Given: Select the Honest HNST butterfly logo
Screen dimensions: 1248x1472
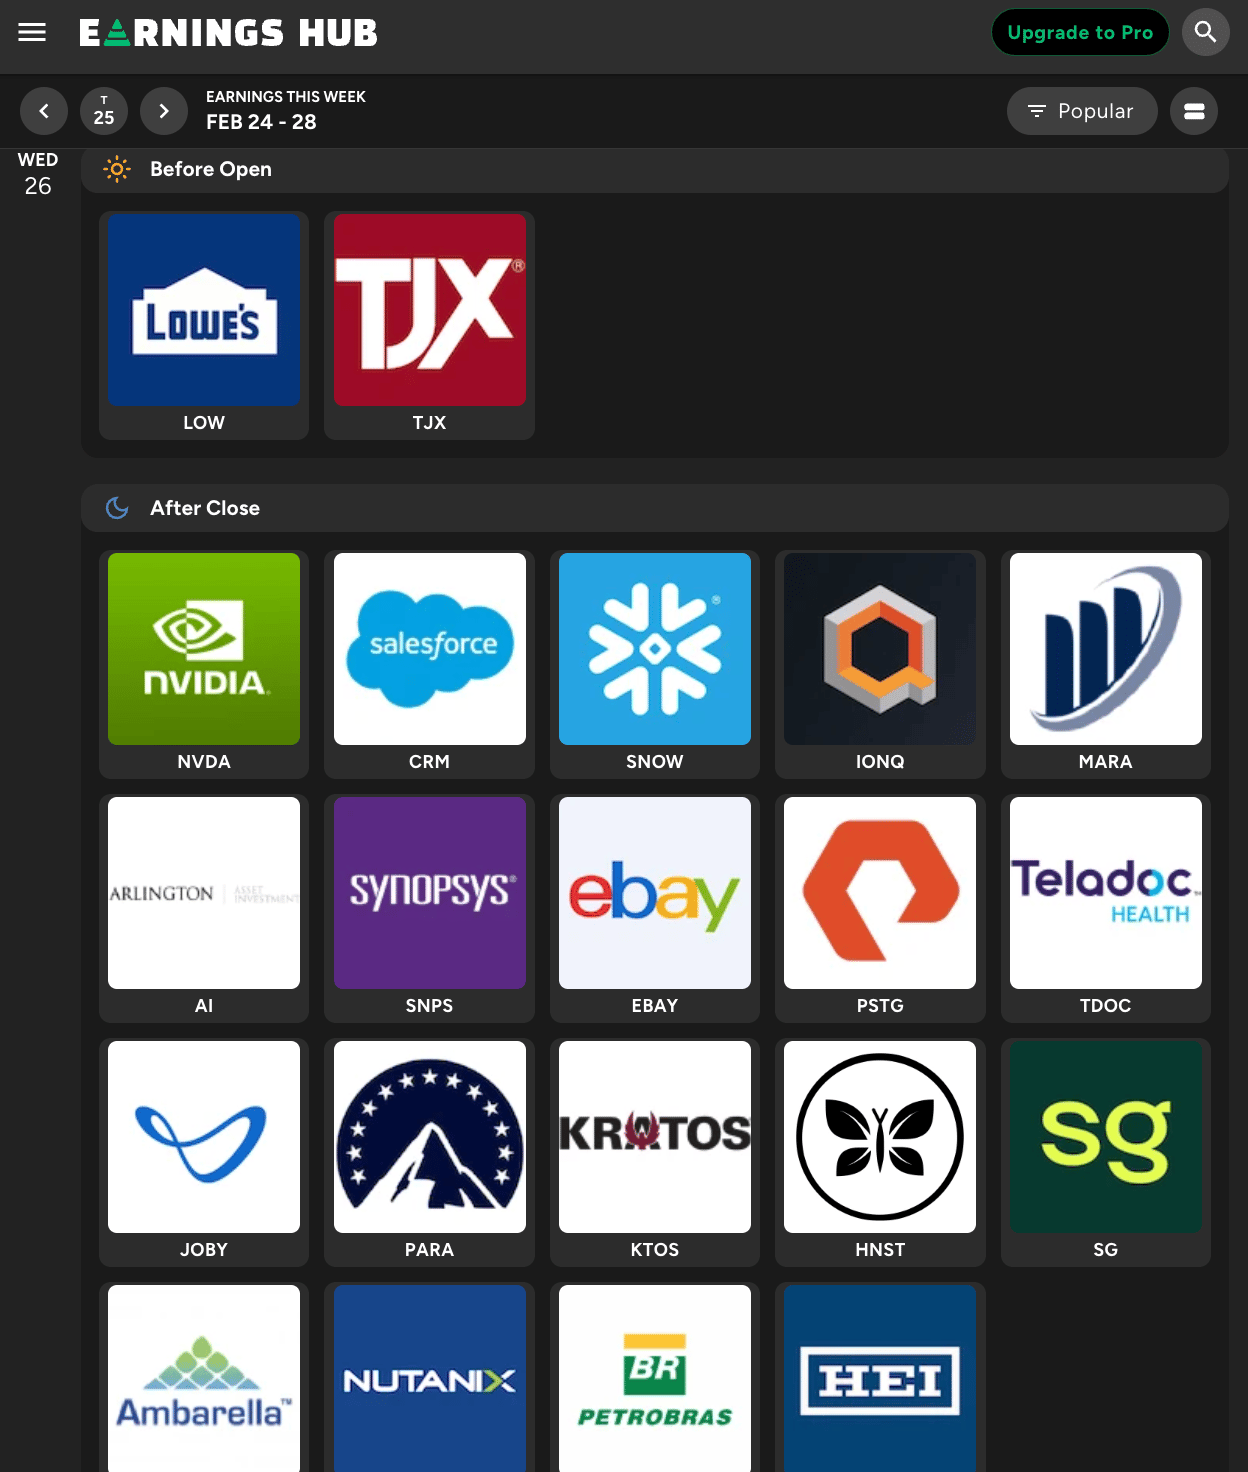Looking at the screenshot, I should 880,1137.
